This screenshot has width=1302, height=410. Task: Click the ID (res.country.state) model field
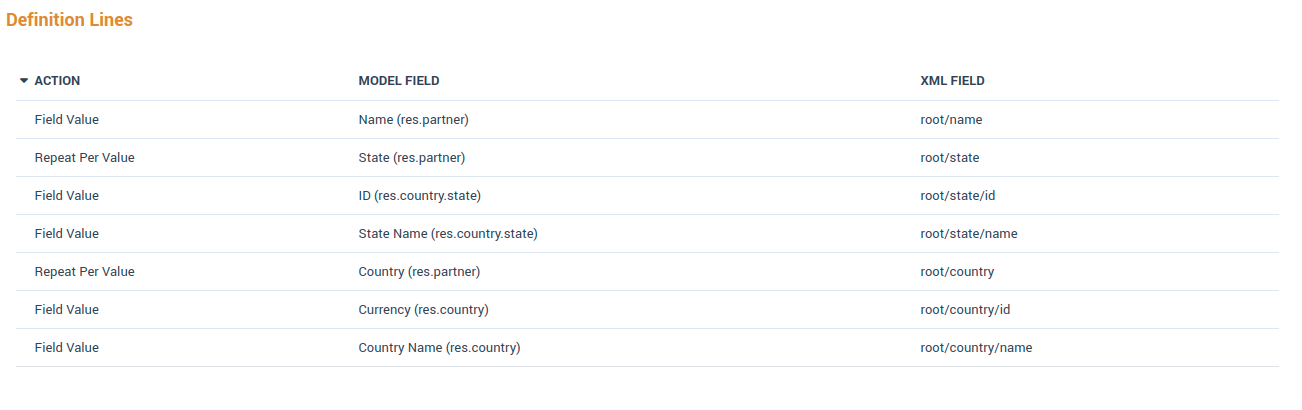click(426, 196)
